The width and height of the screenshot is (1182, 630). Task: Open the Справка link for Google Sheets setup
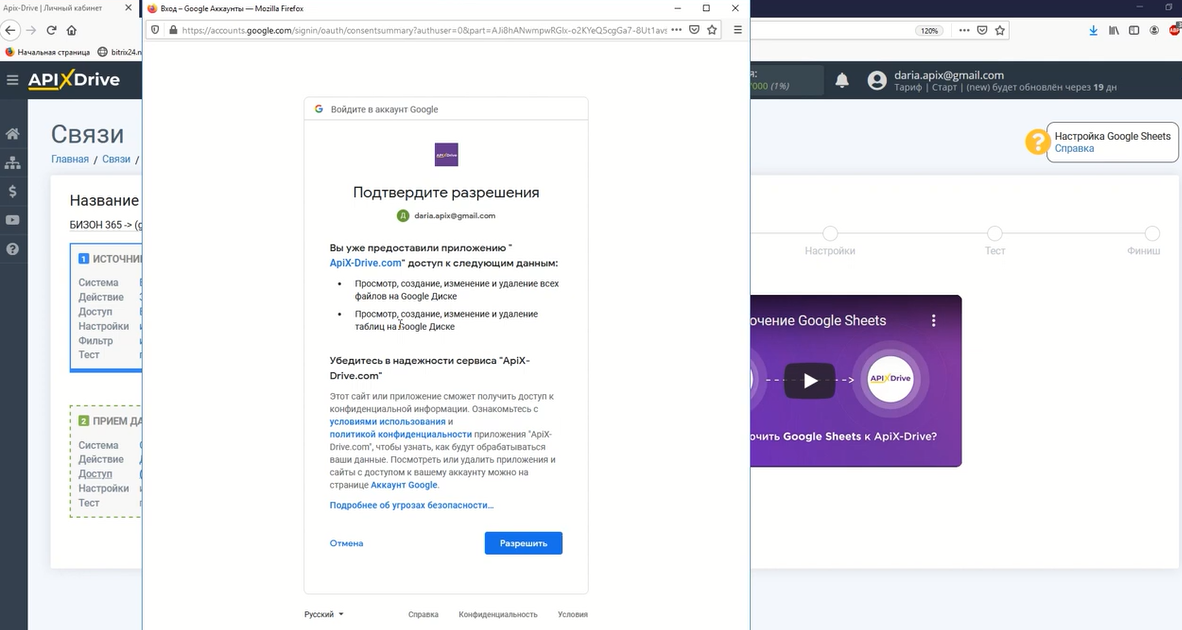tap(1074, 148)
